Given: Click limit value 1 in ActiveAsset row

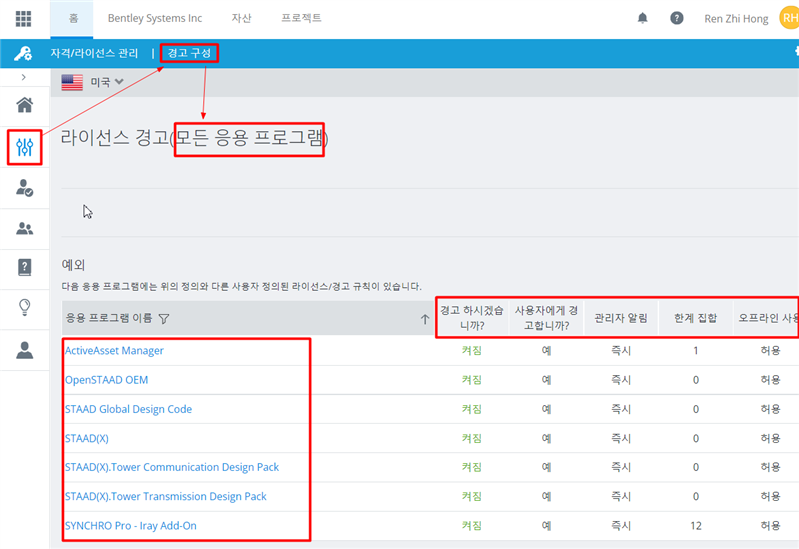Looking at the screenshot, I should 696,351.
